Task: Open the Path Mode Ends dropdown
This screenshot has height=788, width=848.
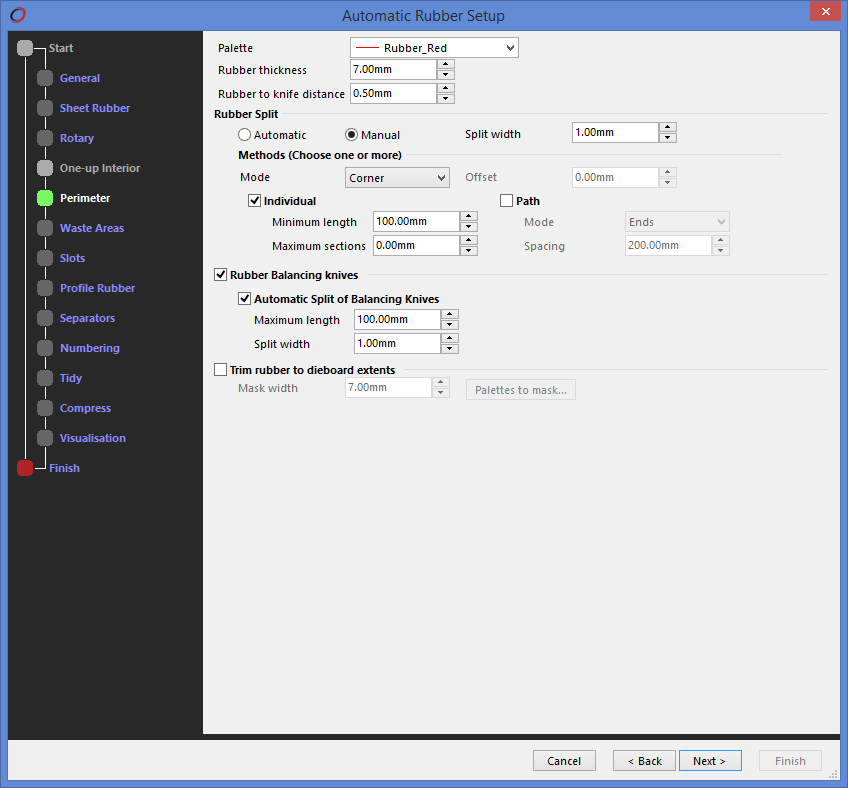Action: click(677, 222)
